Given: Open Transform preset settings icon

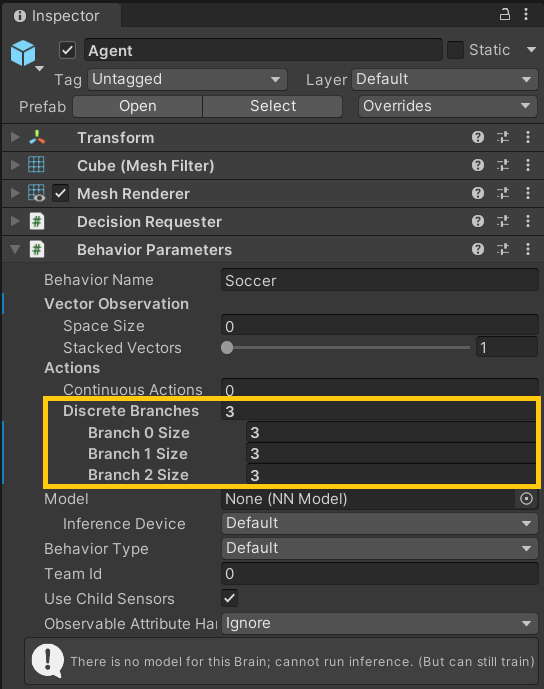Looking at the screenshot, I should pos(503,138).
